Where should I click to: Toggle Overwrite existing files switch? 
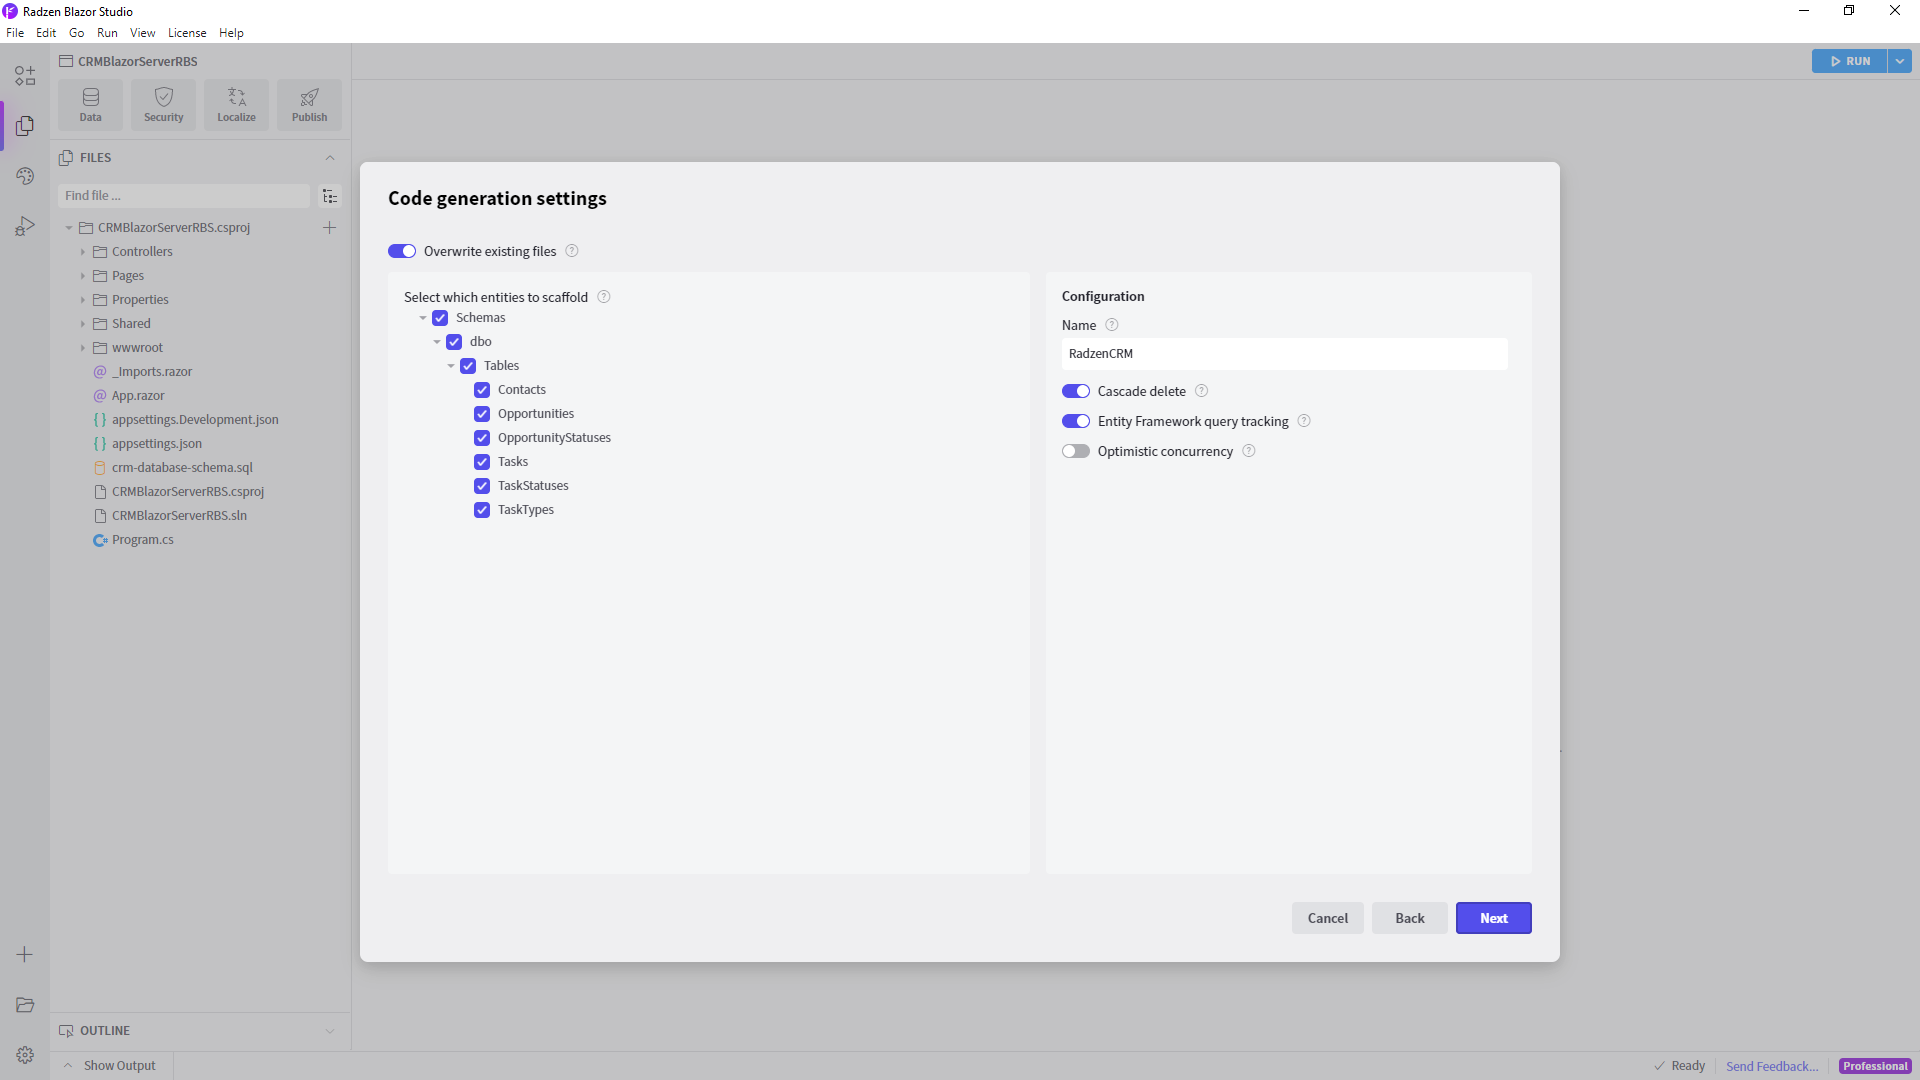pyautogui.click(x=402, y=251)
